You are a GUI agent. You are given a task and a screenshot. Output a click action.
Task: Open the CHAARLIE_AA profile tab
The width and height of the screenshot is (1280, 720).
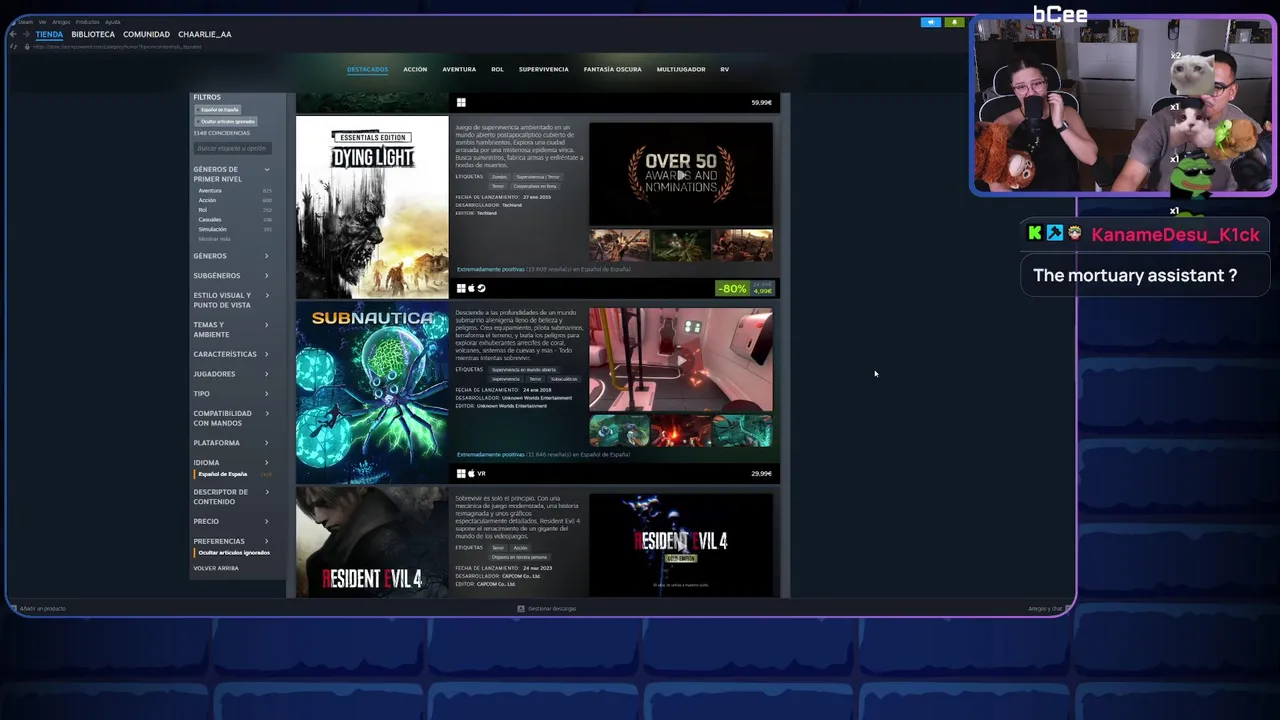[x=205, y=34]
